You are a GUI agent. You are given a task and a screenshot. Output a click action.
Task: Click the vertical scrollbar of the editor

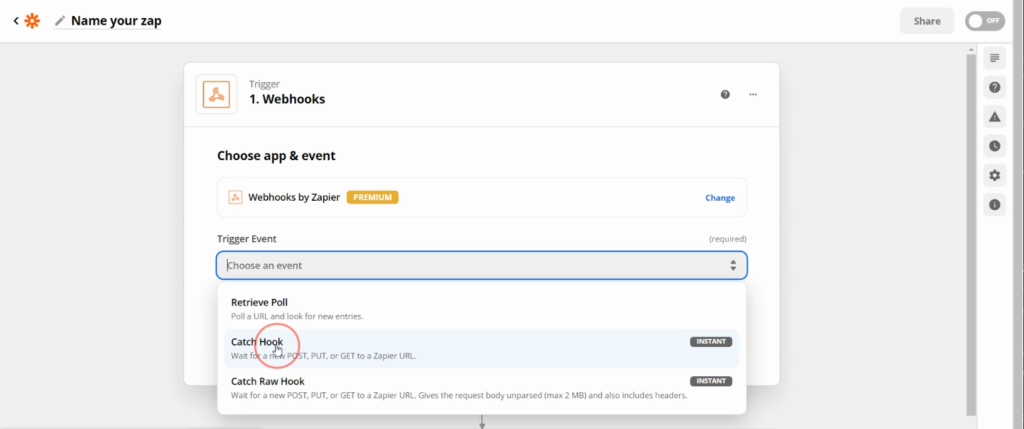tap(971, 235)
